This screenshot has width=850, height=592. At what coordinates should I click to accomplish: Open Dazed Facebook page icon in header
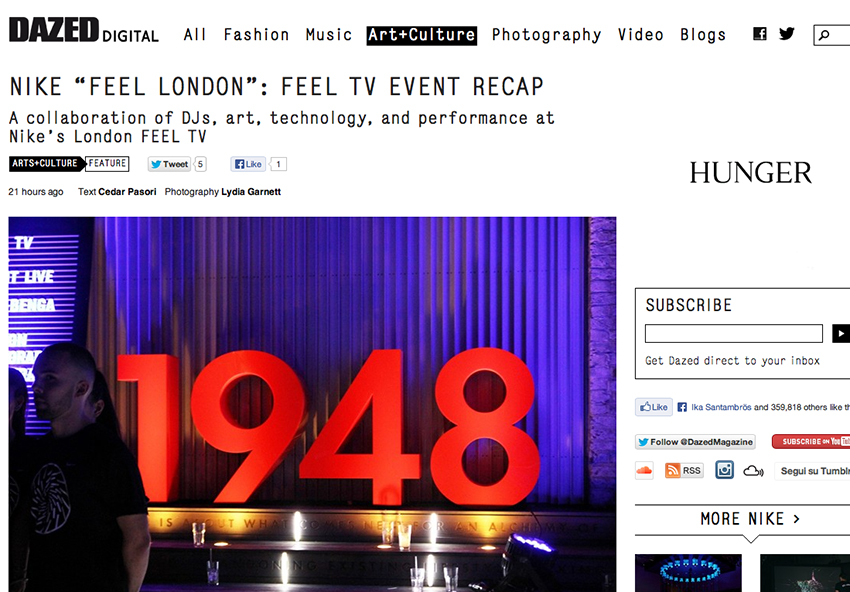click(760, 34)
